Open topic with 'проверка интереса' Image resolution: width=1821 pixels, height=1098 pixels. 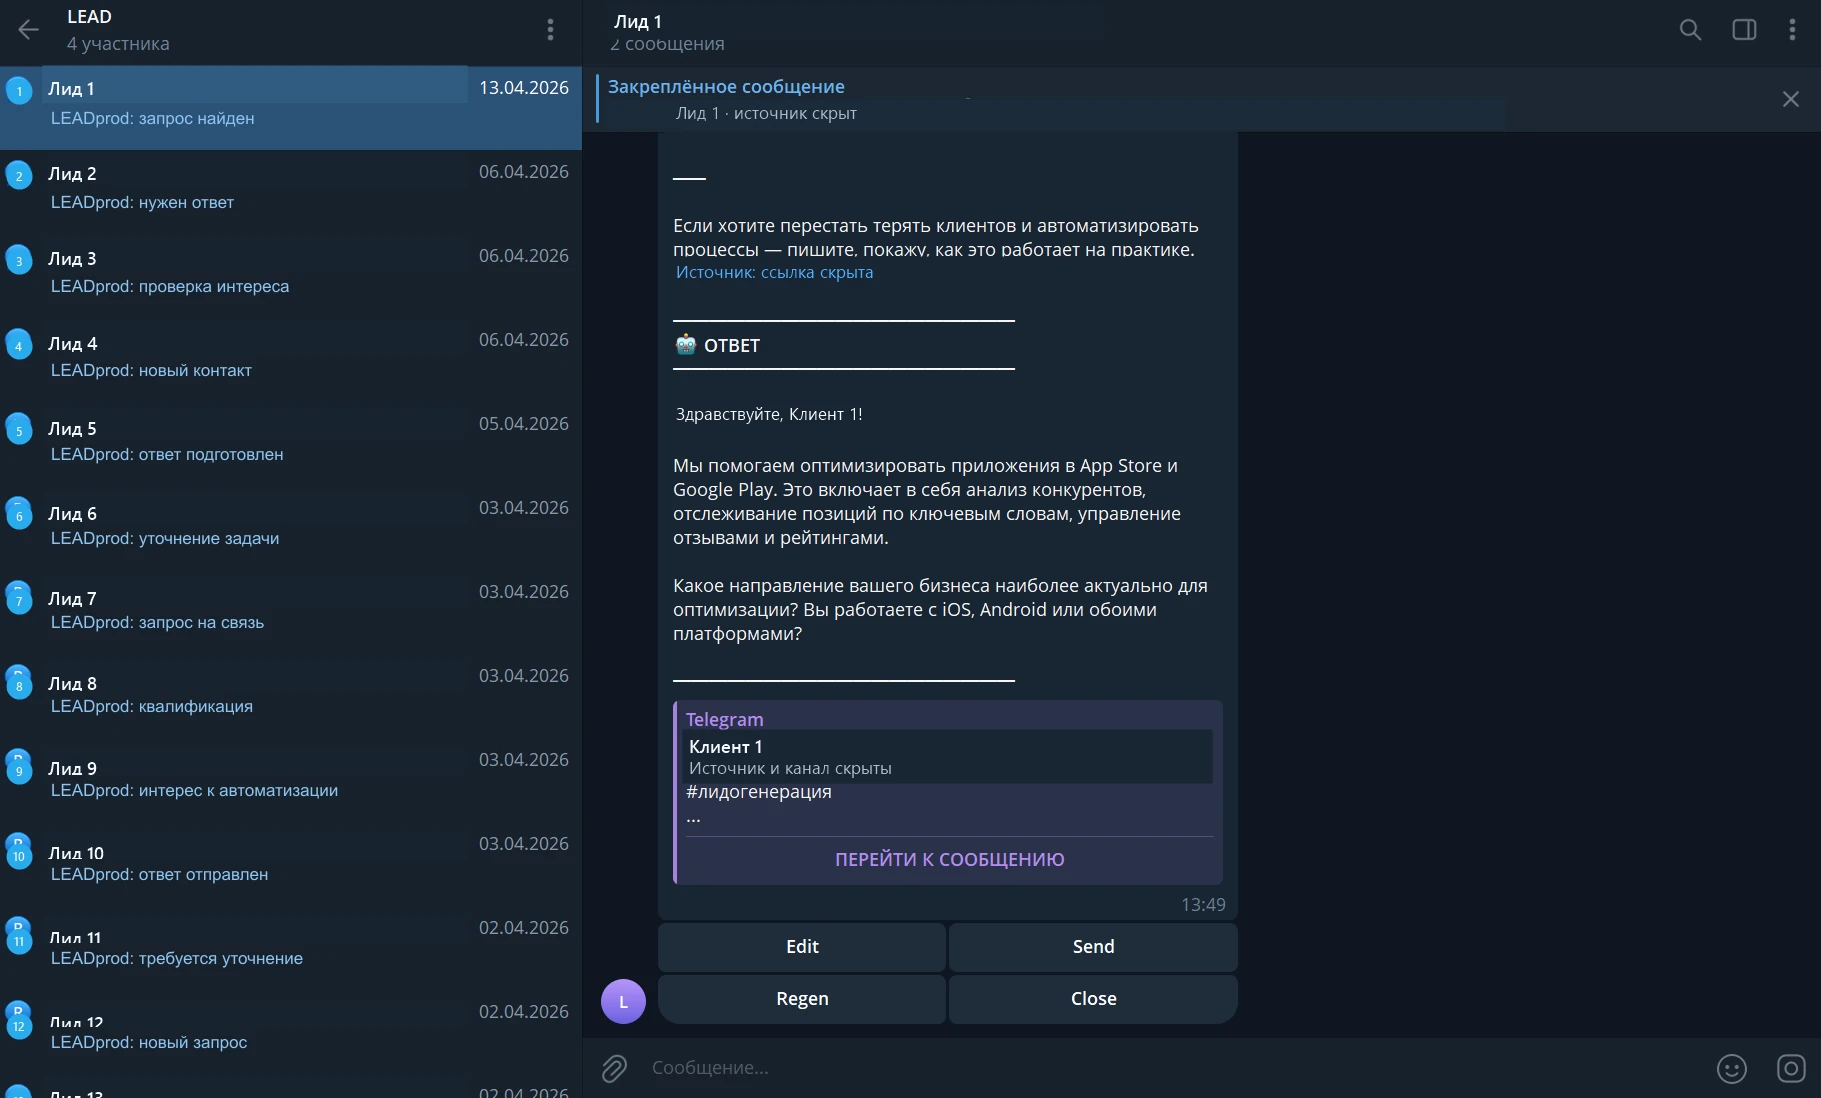(x=290, y=276)
